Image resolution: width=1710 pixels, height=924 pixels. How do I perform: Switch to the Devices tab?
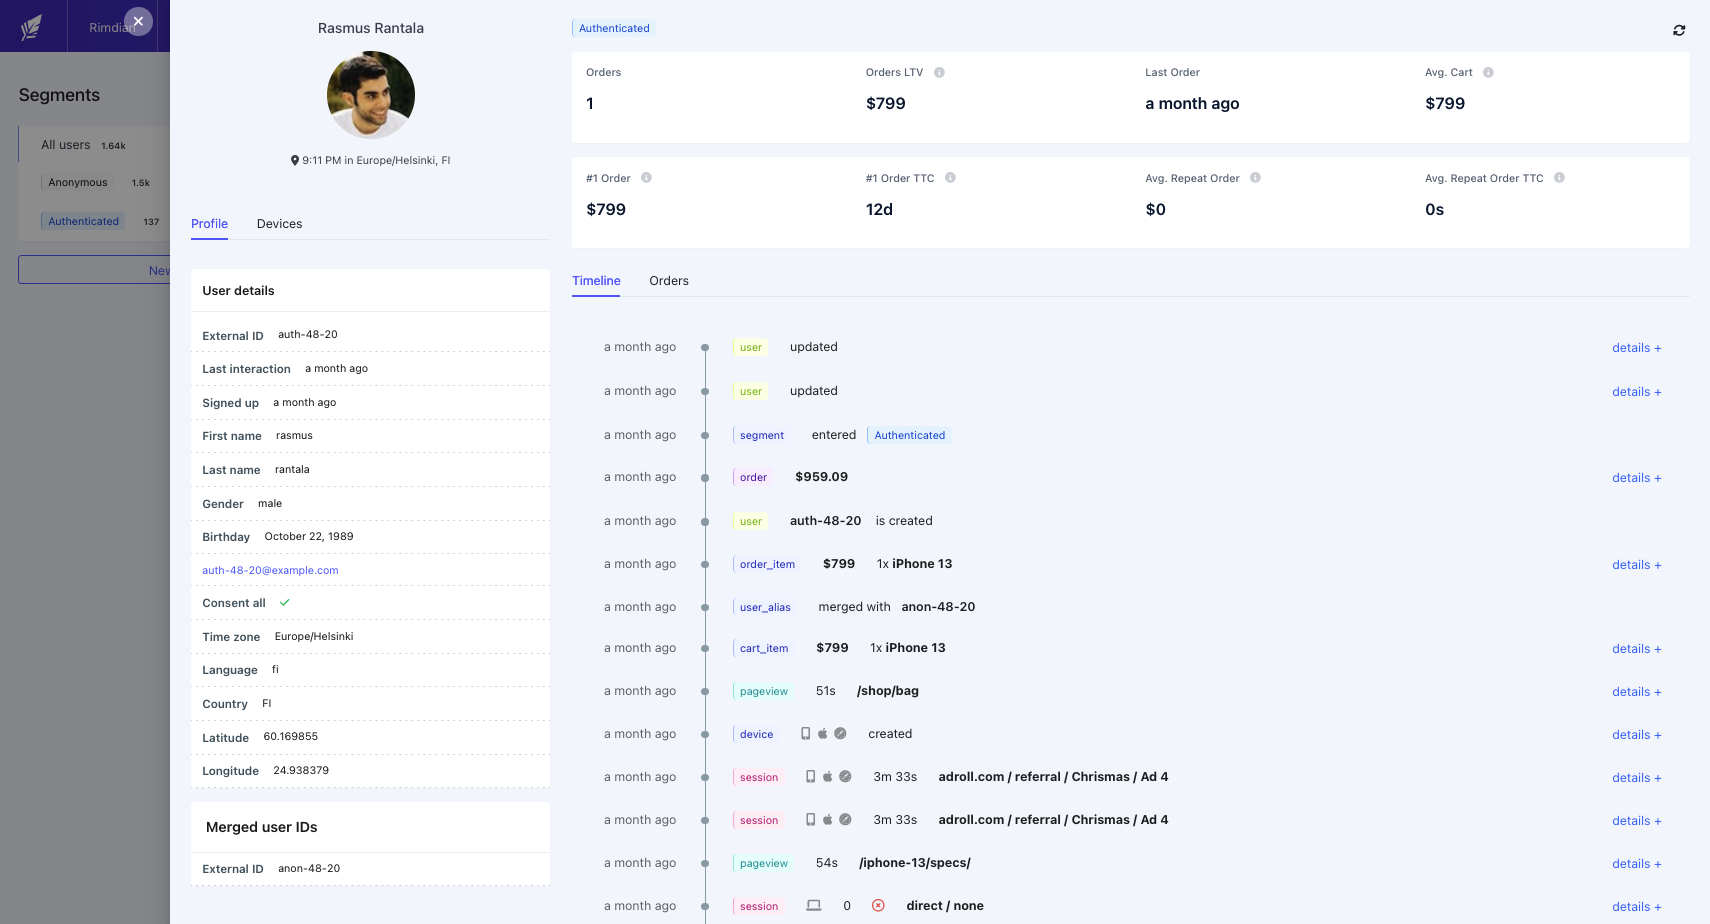pos(279,223)
